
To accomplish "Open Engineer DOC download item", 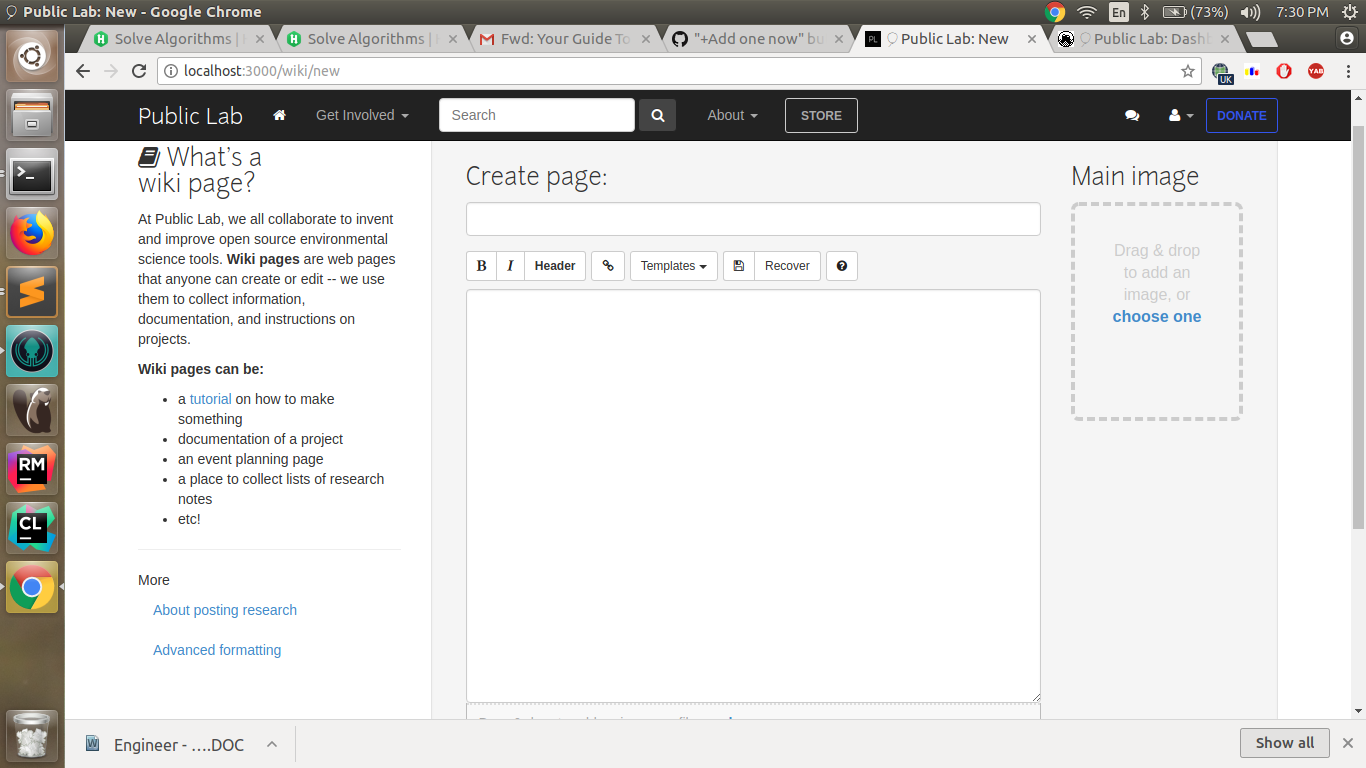I will point(168,745).
